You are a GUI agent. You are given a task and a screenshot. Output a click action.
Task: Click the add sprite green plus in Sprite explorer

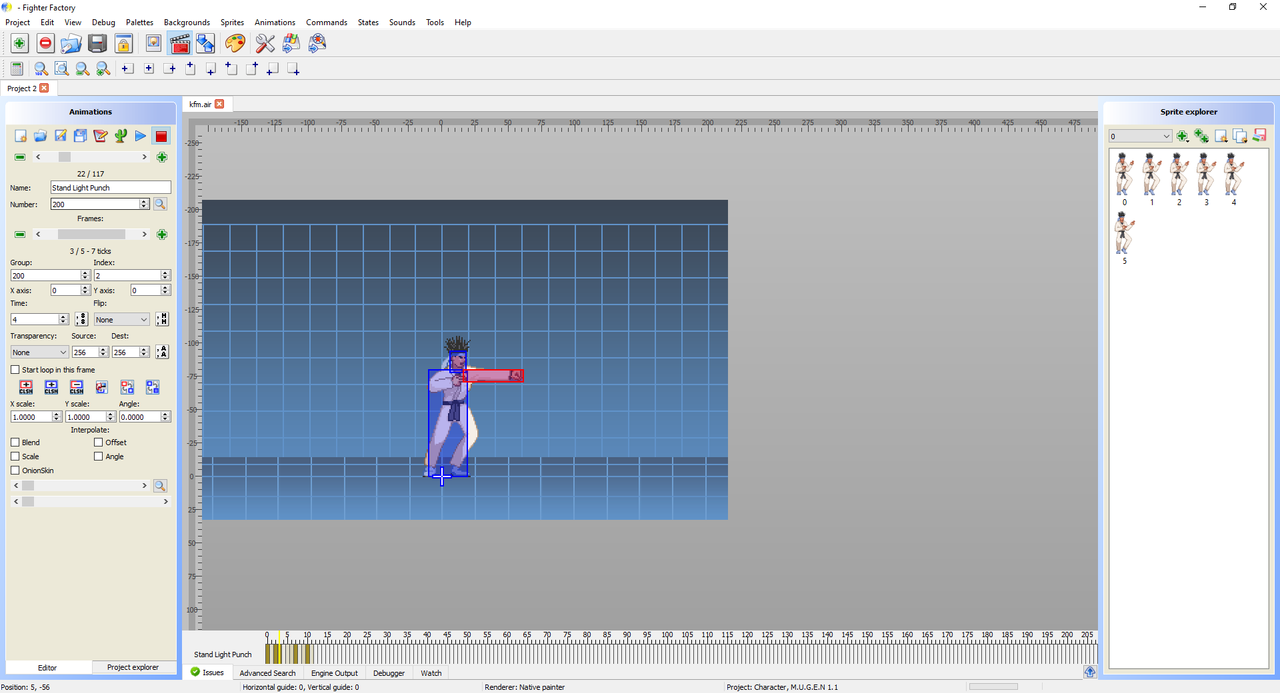(x=1183, y=136)
